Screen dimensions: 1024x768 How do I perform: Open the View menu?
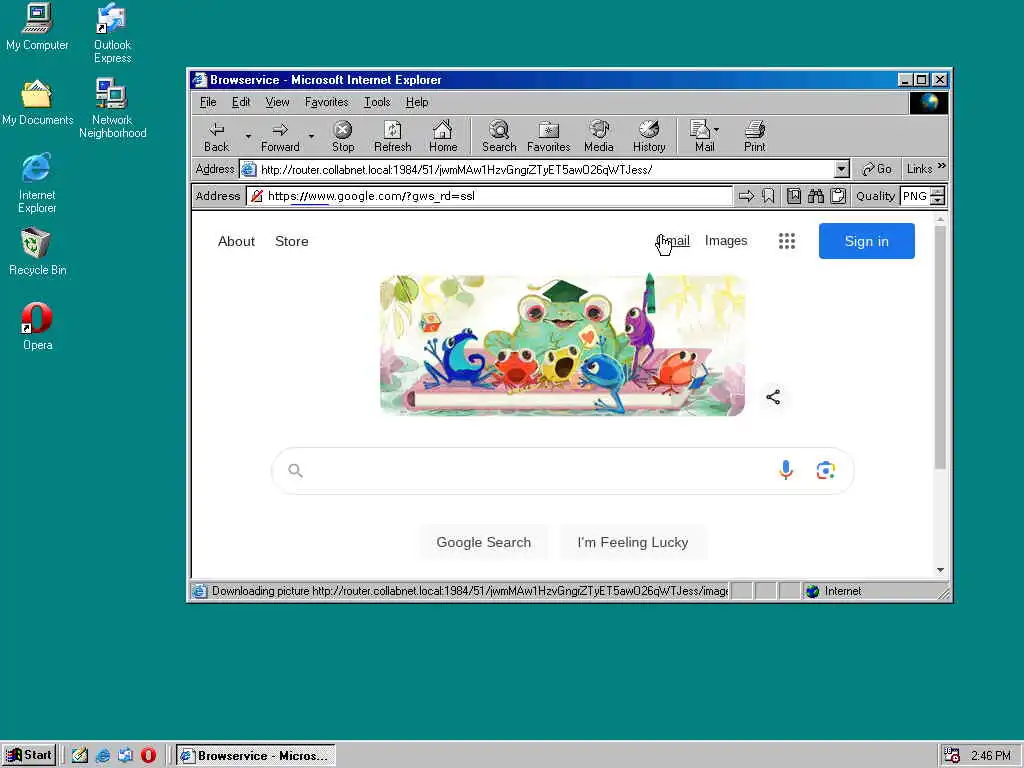click(x=277, y=102)
